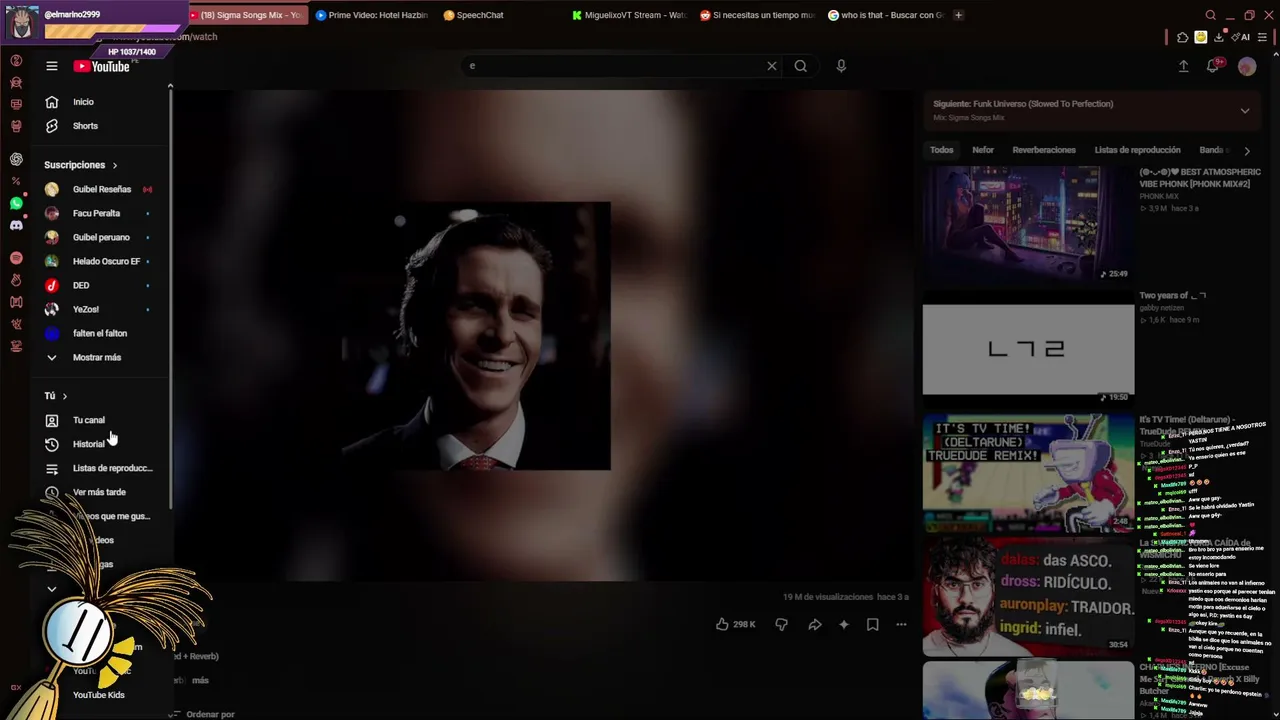1280x720 pixels.
Task: Open the YouTube account avatar menu
Action: coord(1247,66)
